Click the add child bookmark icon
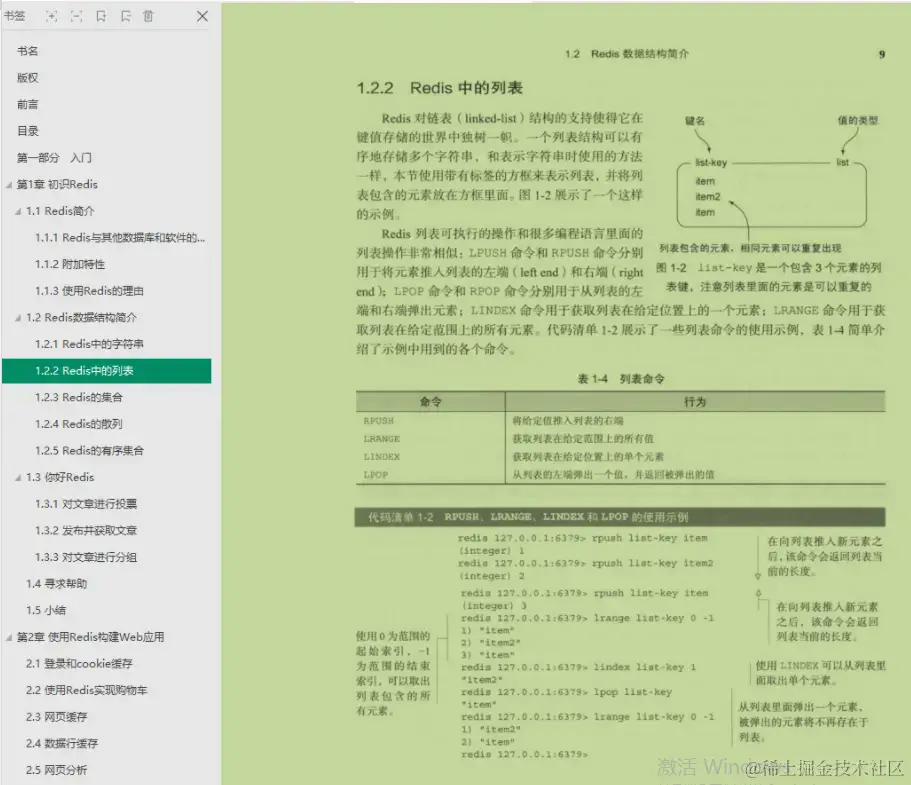The width and height of the screenshot is (911, 785). [x=125, y=16]
